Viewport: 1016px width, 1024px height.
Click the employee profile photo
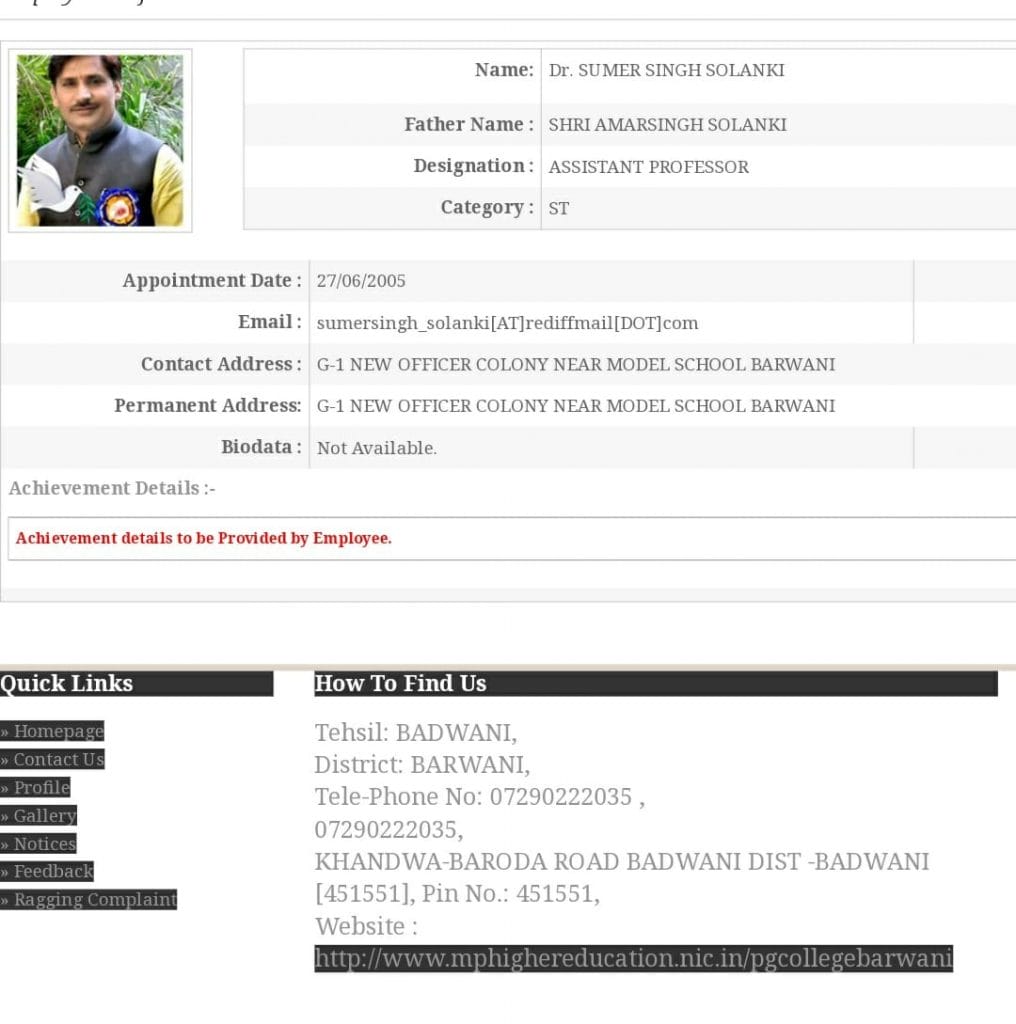click(x=100, y=141)
